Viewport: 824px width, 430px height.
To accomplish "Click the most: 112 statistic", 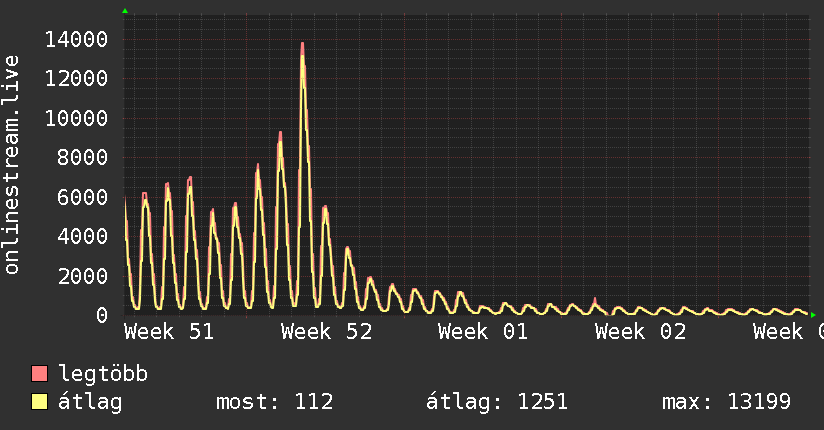I will coord(274,402).
